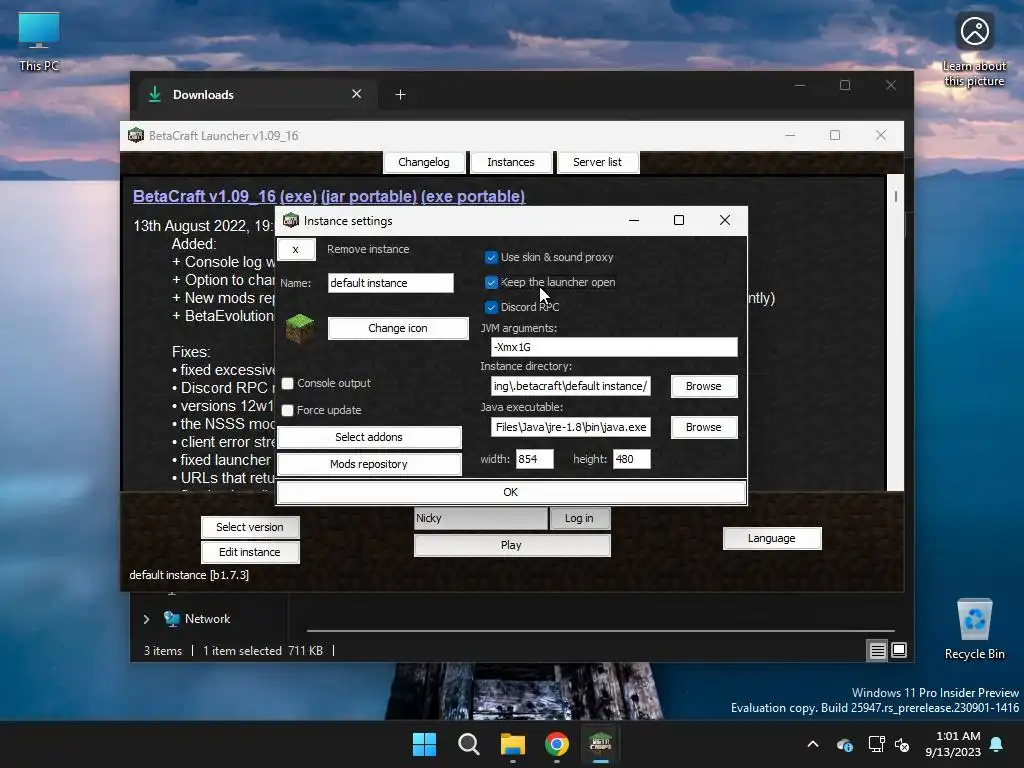Click Change icon button
The height and width of the screenshot is (768, 1024).
(x=398, y=328)
